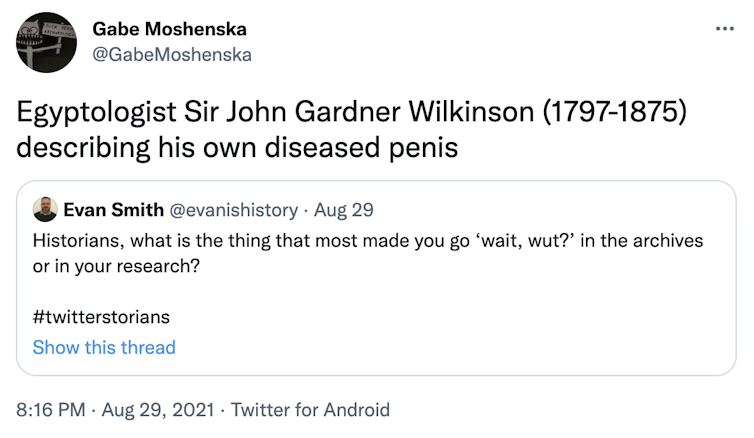Screen dimensions: 754x438
Task: Click Show this thread
Action: tap(104, 347)
